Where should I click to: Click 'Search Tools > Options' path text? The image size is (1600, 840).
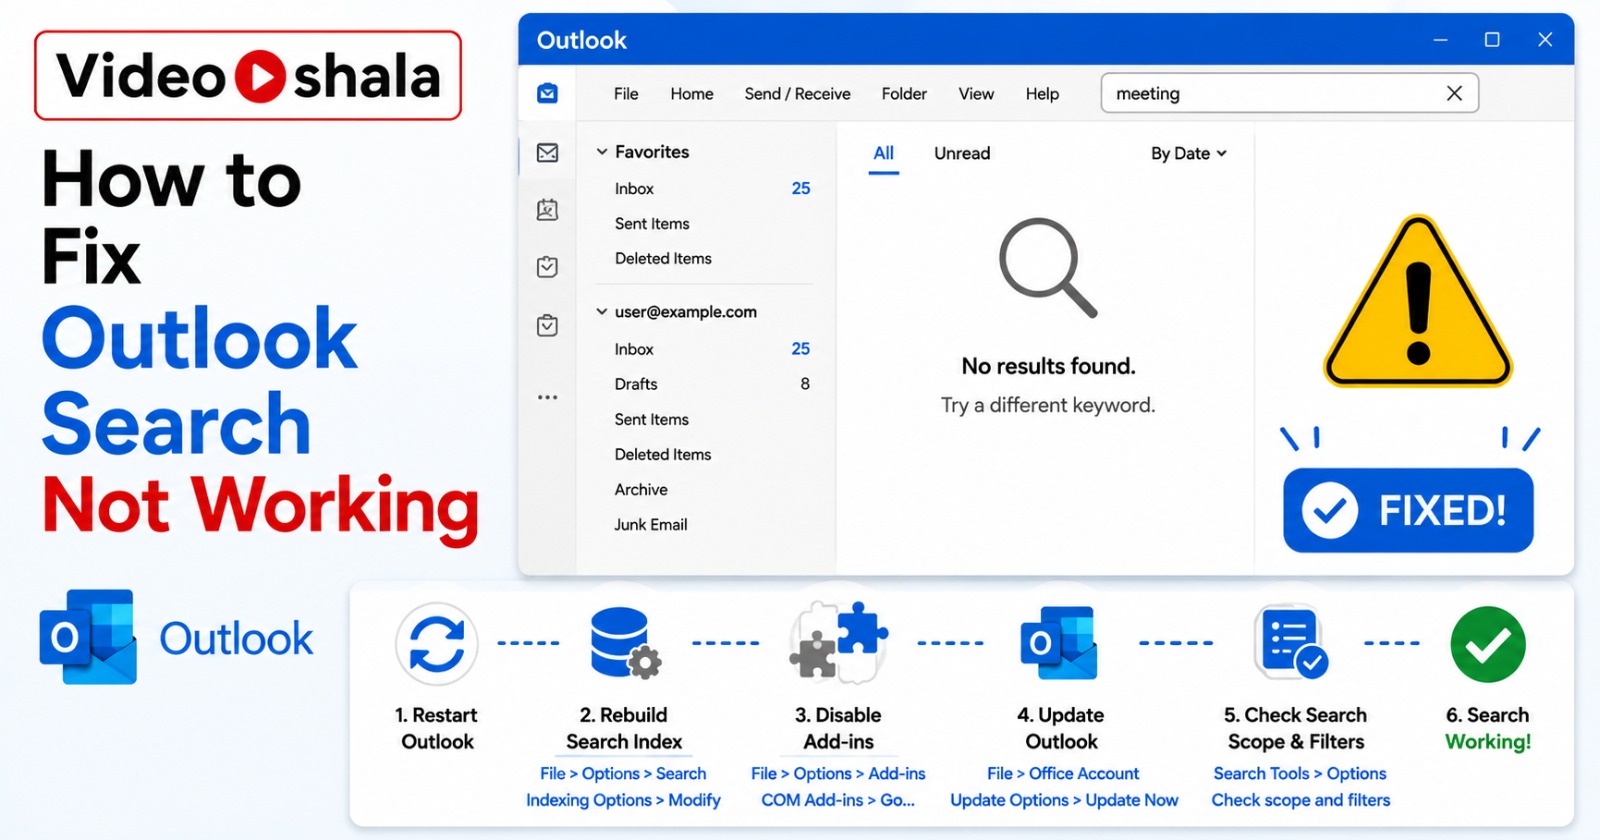click(x=1300, y=773)
